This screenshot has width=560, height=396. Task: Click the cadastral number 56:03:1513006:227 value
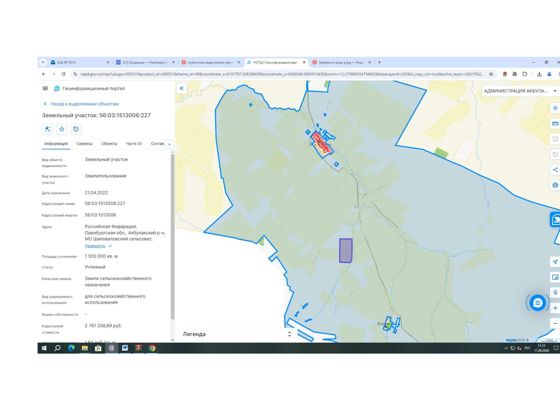[105, 204]
